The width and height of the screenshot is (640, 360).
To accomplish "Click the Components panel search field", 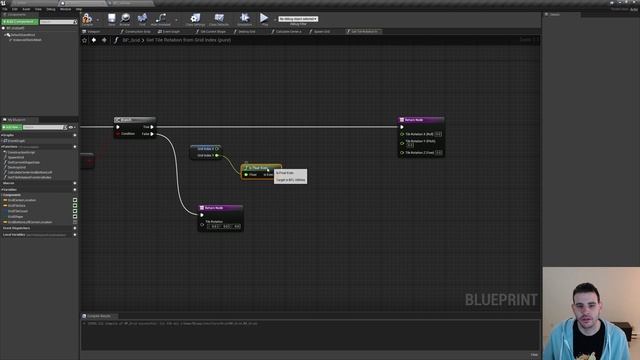I will [58, 22].
